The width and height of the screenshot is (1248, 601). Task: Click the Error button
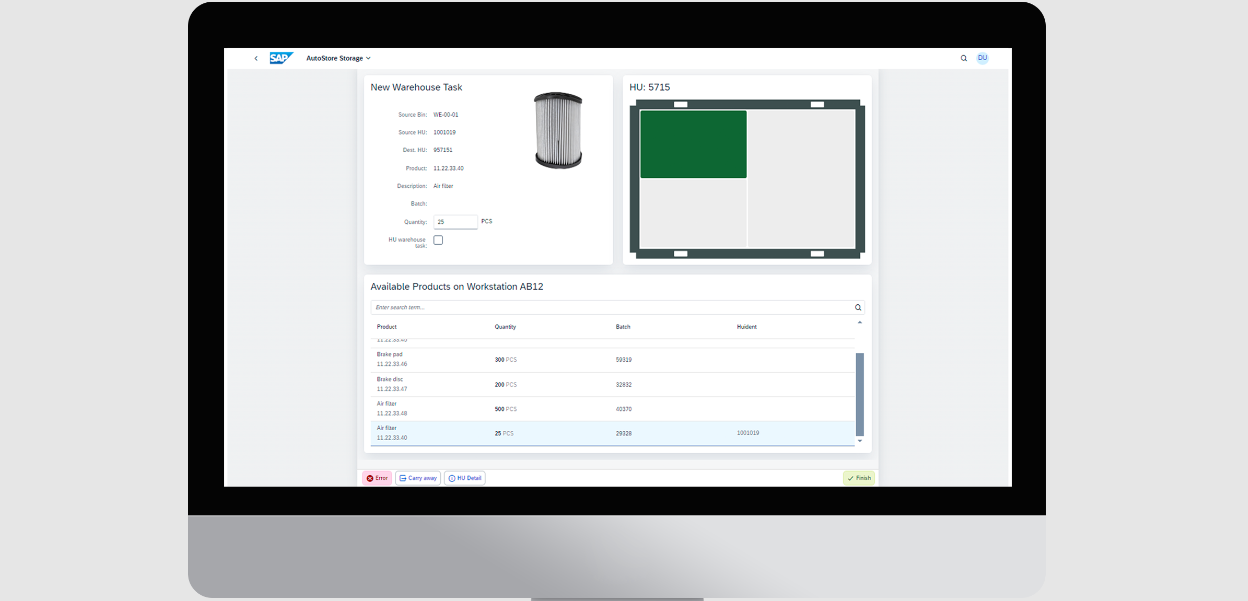(x=377, y=478)
